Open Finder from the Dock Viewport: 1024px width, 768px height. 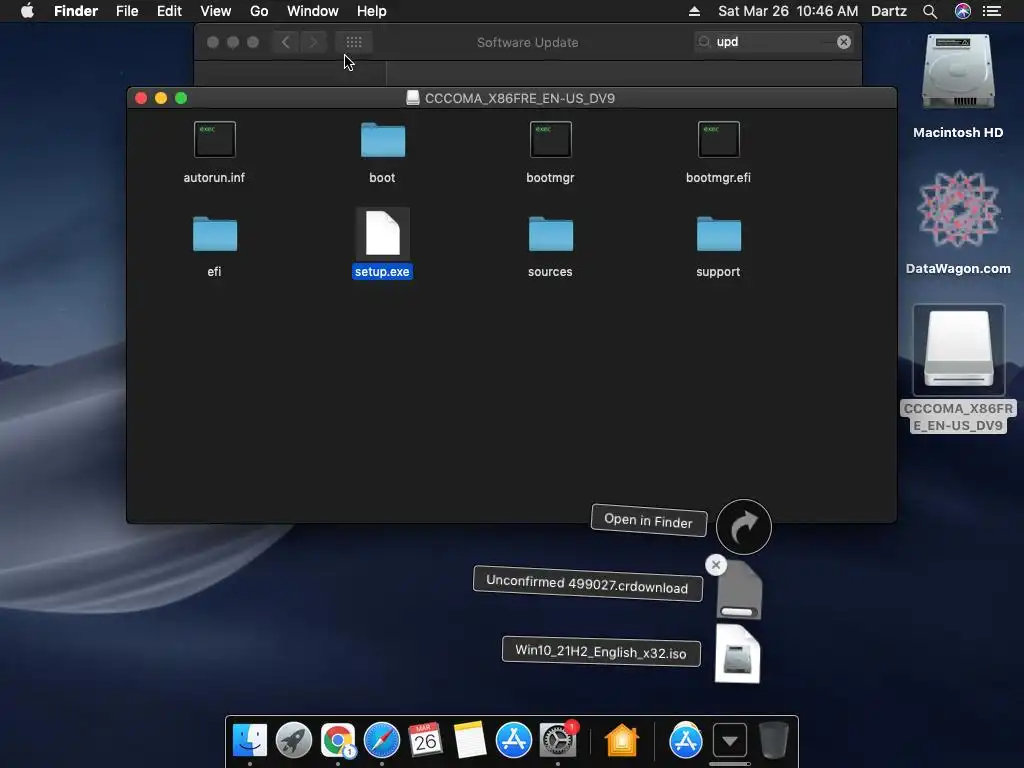click(x=249, y=740)
